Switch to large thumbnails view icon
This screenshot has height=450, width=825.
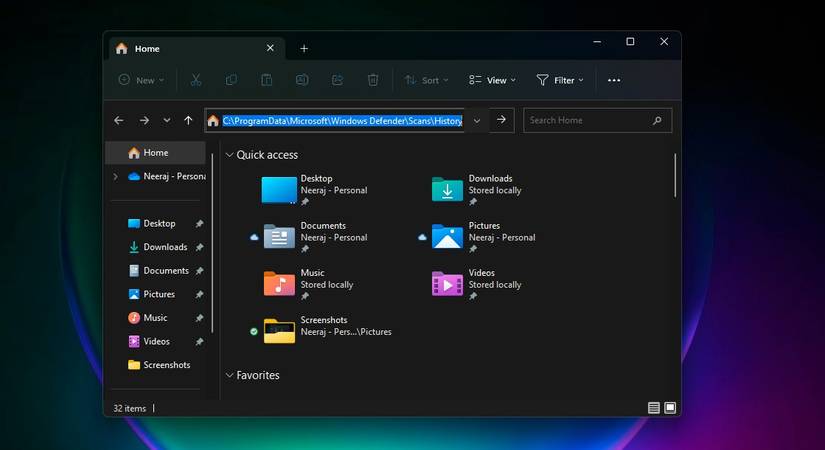click(670, 408)
